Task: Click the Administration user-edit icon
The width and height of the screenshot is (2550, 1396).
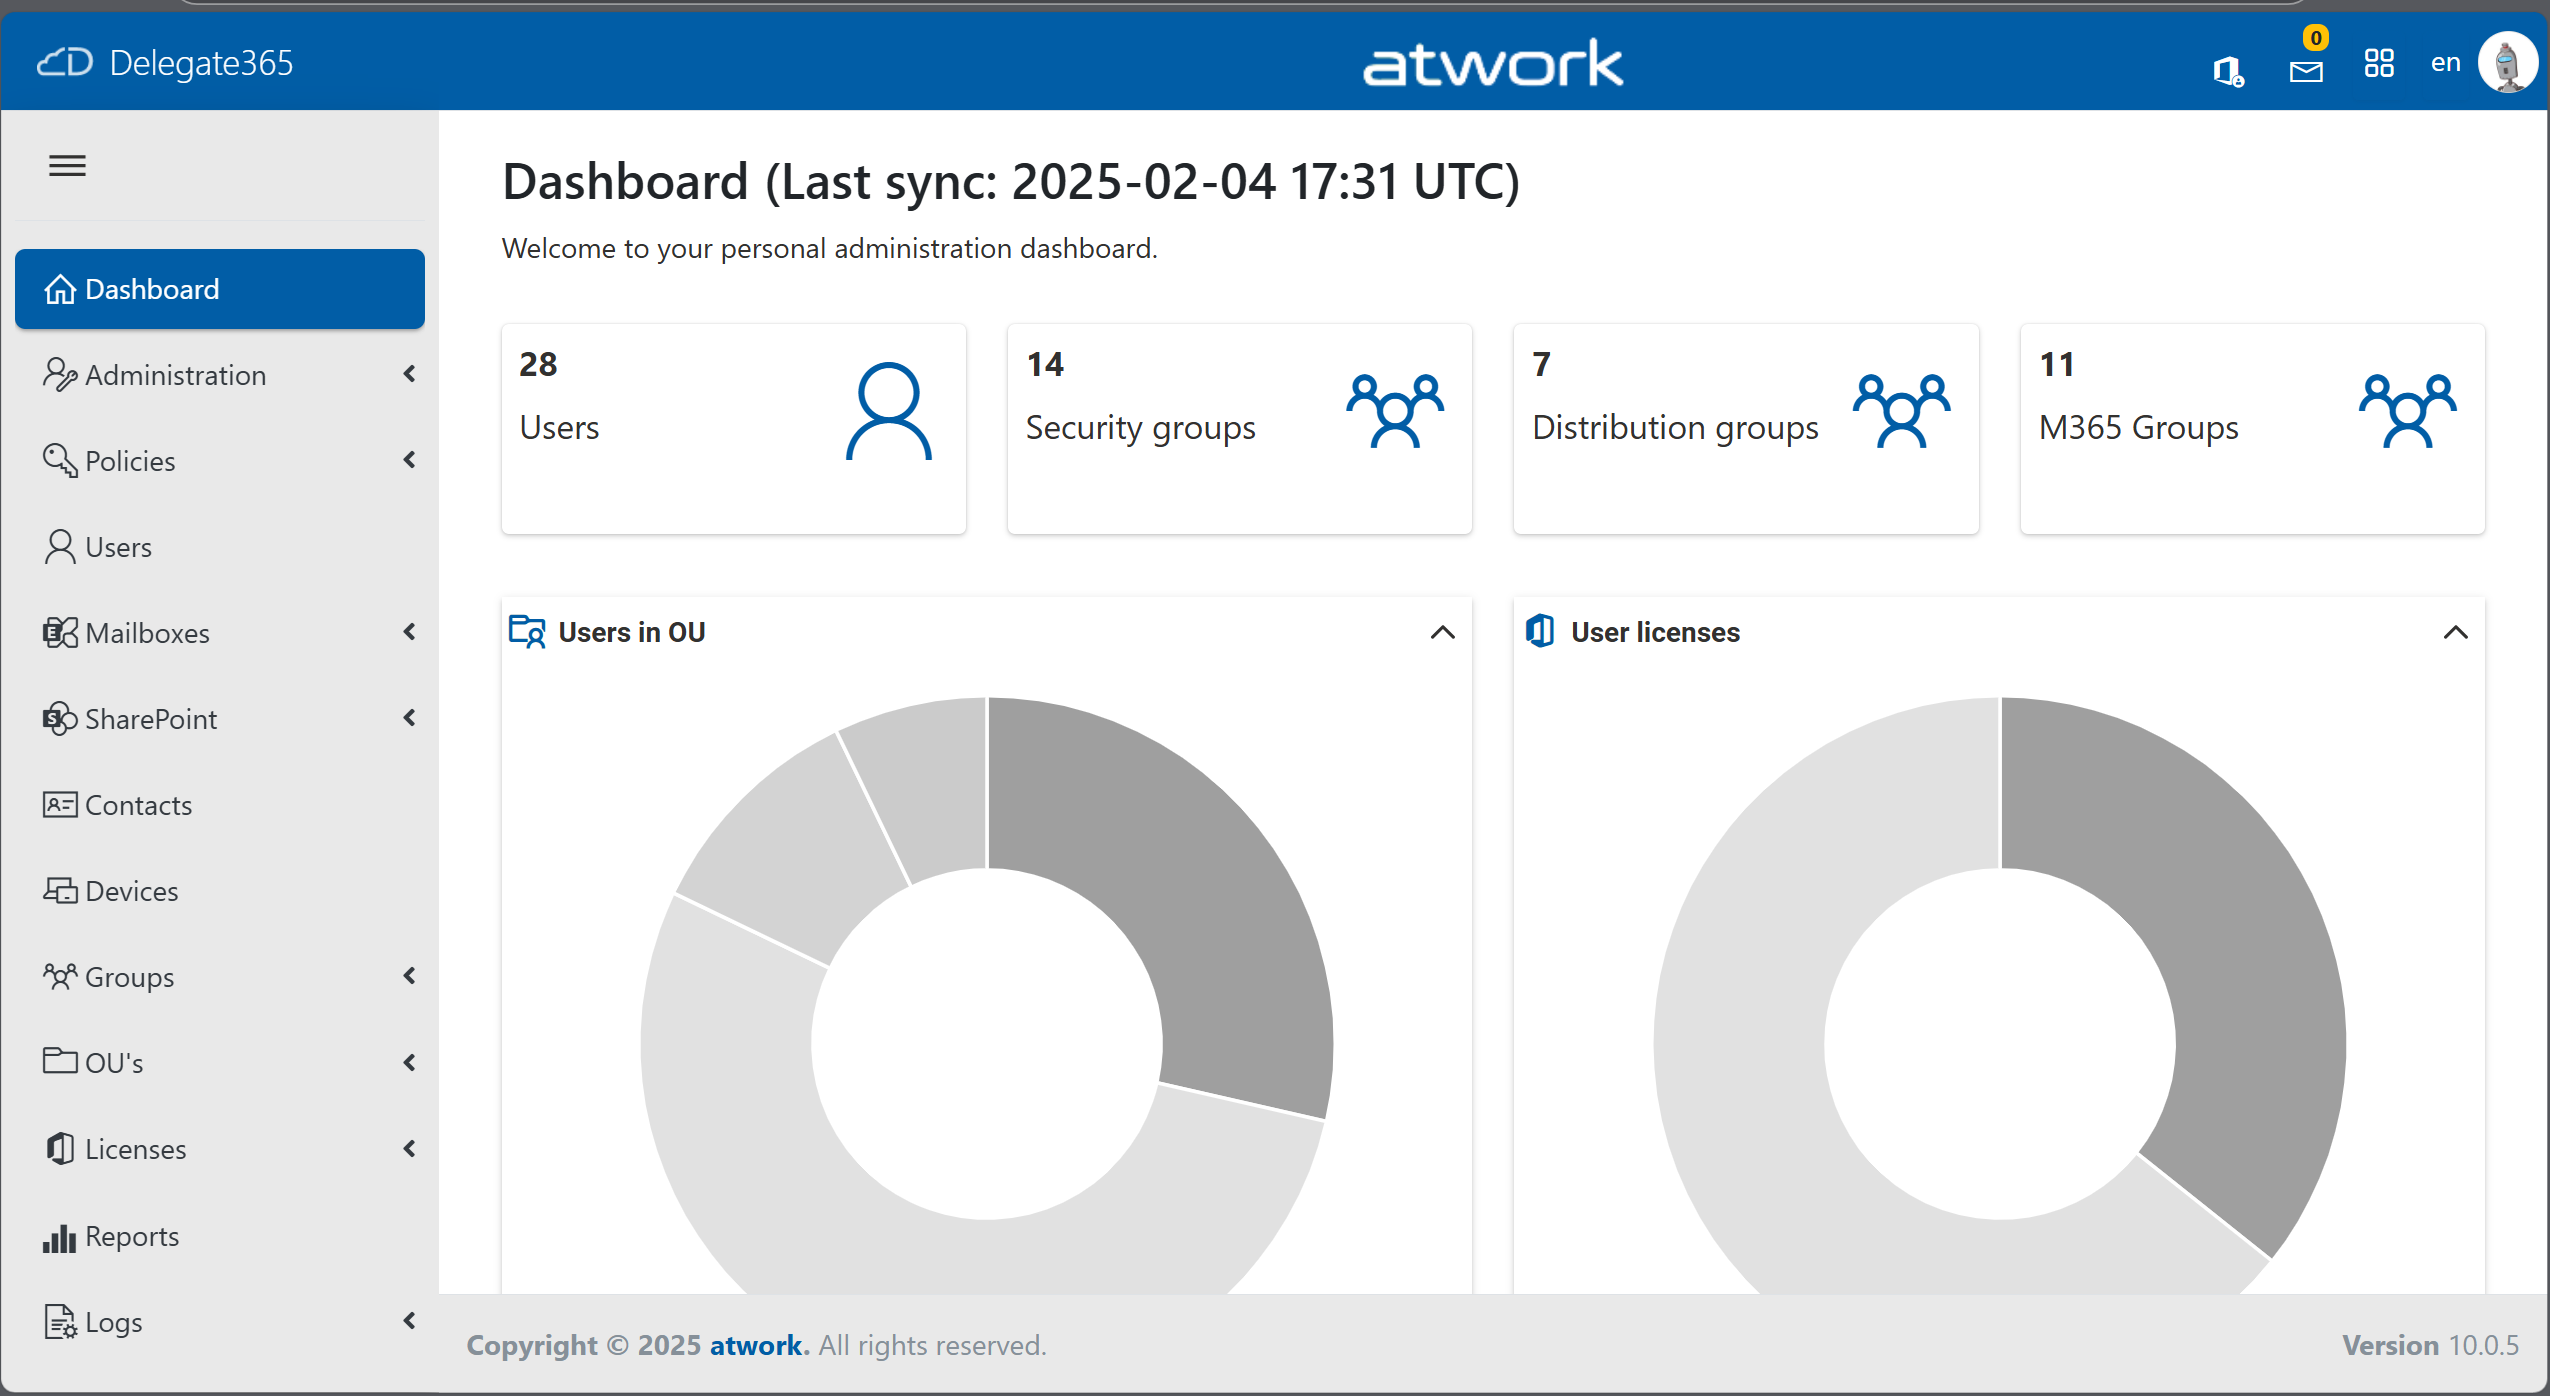Action: pyautogui.click(x=60, y=375)
